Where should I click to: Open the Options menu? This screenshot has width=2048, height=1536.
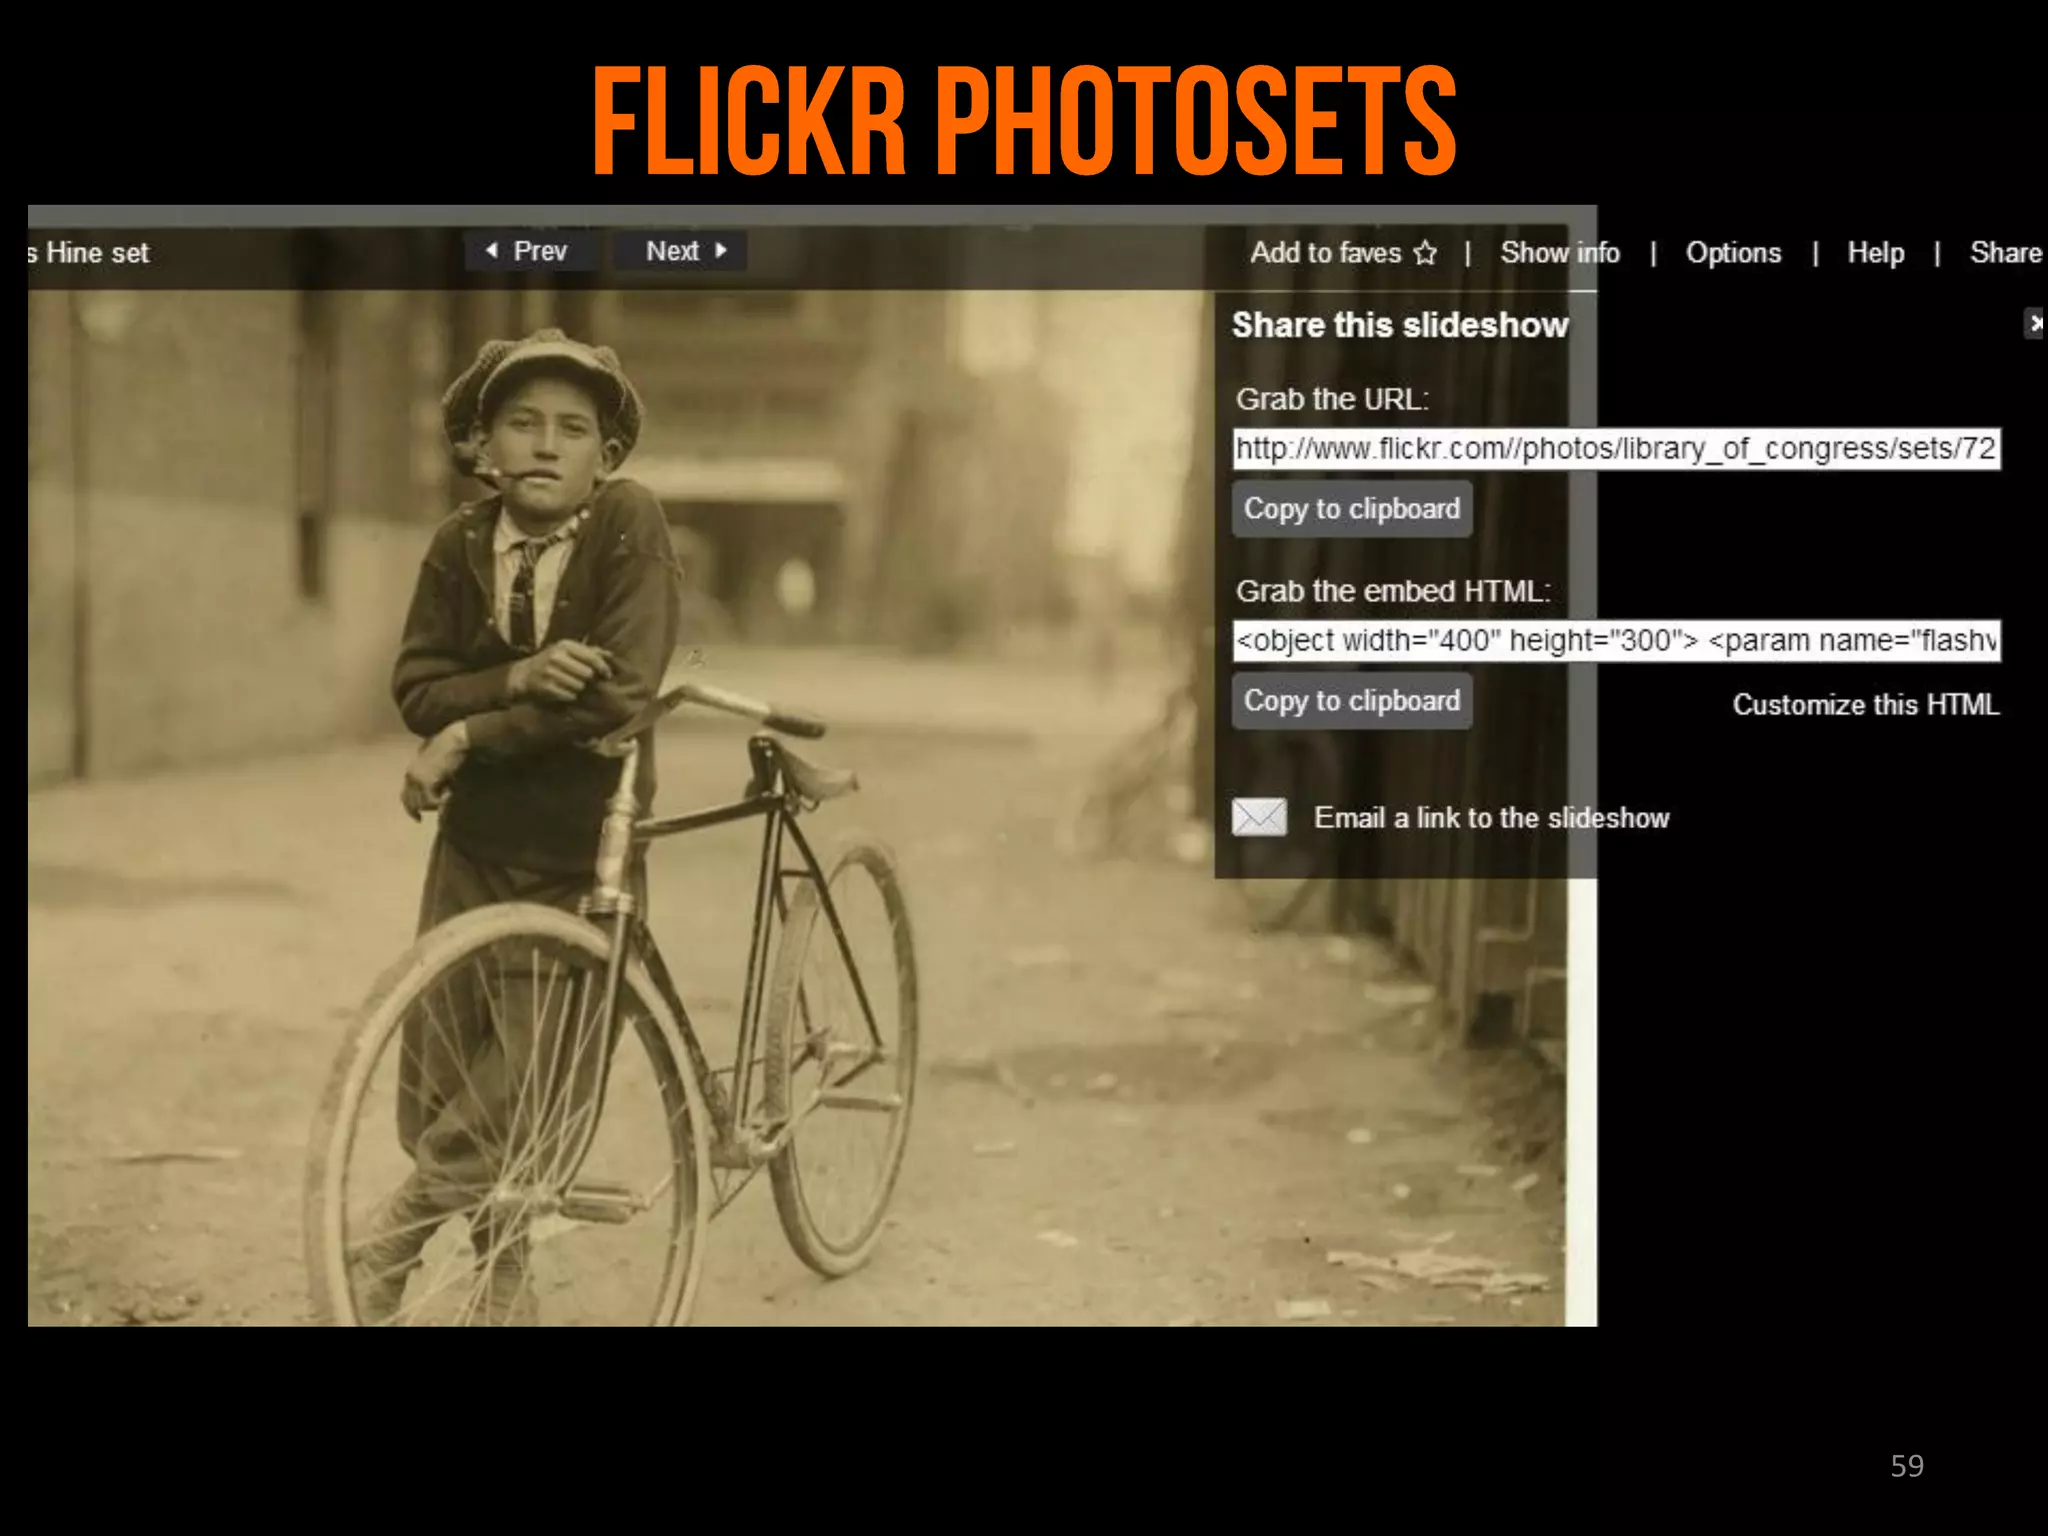tap(1733, 253)
